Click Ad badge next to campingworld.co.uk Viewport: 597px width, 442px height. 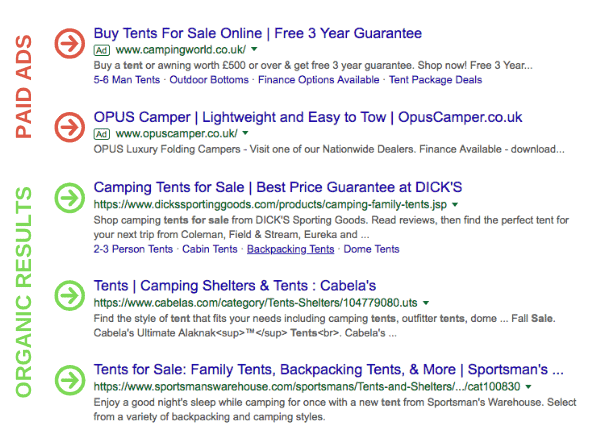[102, 50]
